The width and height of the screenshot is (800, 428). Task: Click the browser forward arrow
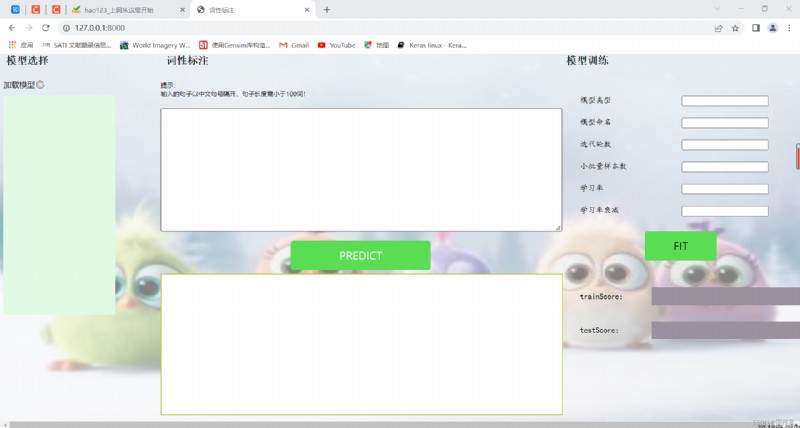29,28
